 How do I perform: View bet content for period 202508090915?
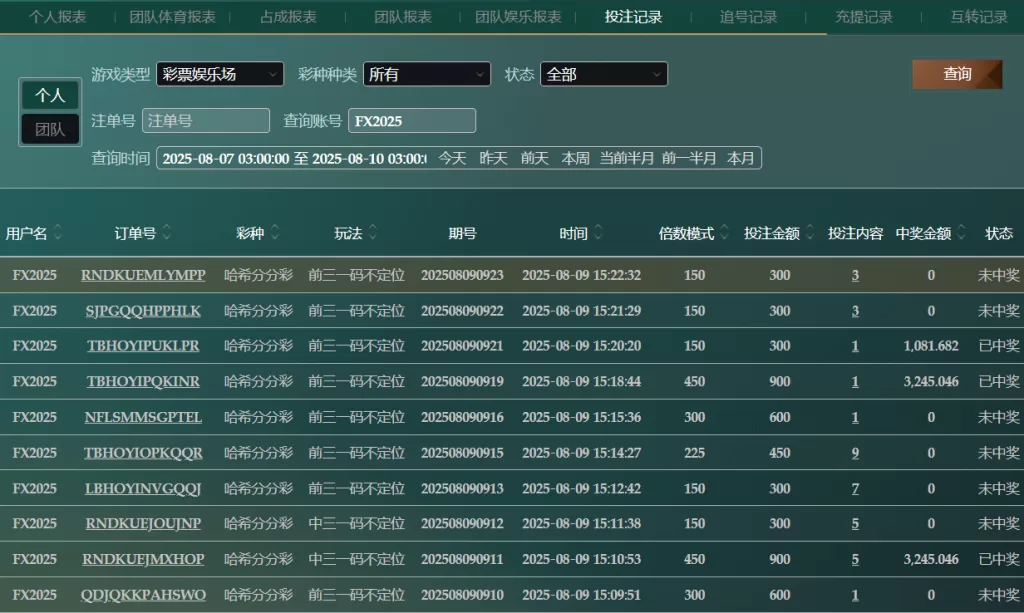(x=855, y=453)
